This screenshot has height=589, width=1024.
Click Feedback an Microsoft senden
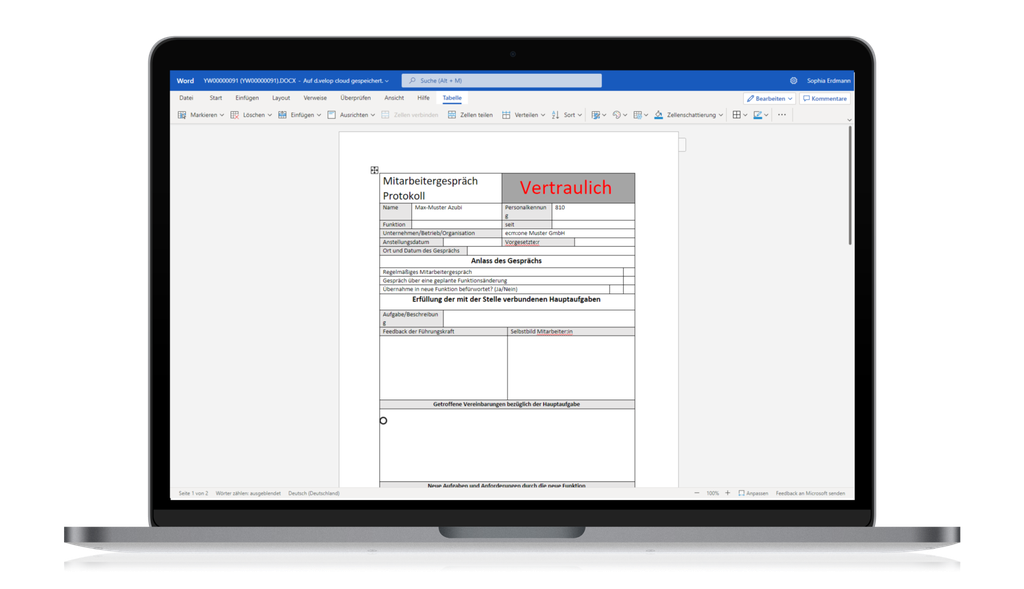pyautogui.click(x=810, y=493)
